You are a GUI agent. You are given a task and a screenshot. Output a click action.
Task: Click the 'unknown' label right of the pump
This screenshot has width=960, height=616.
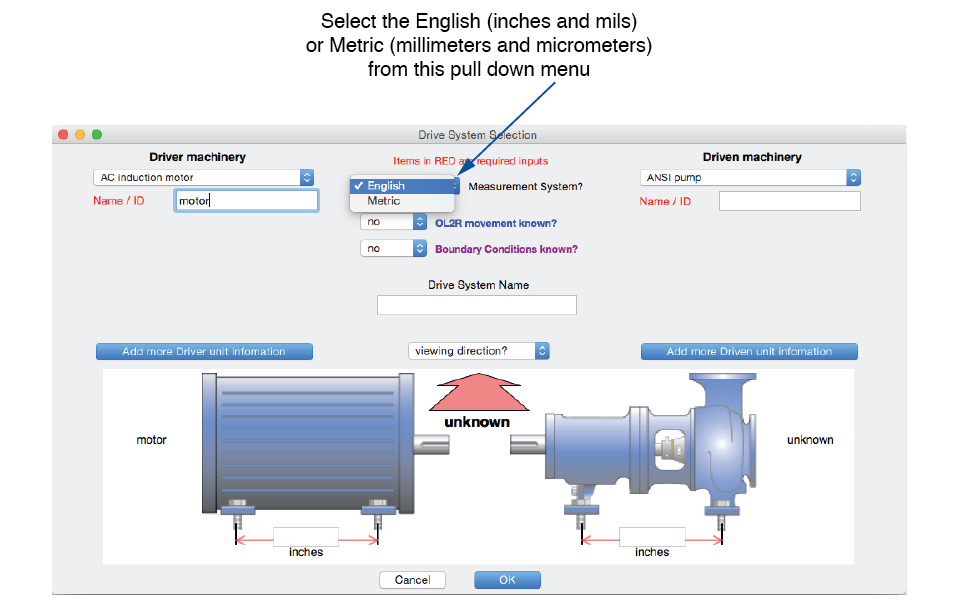tap(810, 440)
